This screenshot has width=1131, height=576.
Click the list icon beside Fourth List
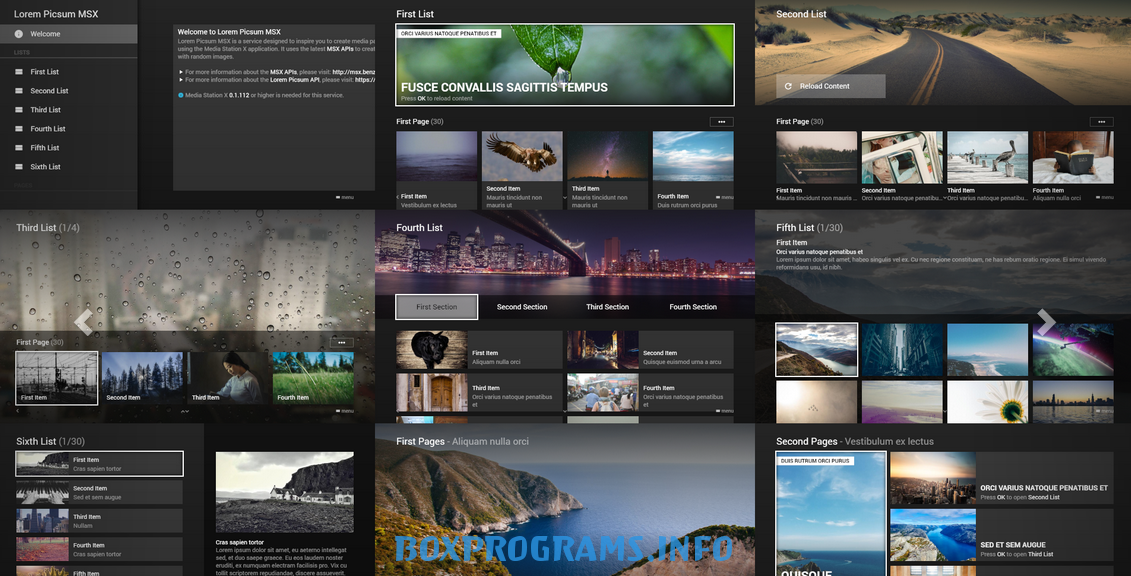click(x=18, y=129)
